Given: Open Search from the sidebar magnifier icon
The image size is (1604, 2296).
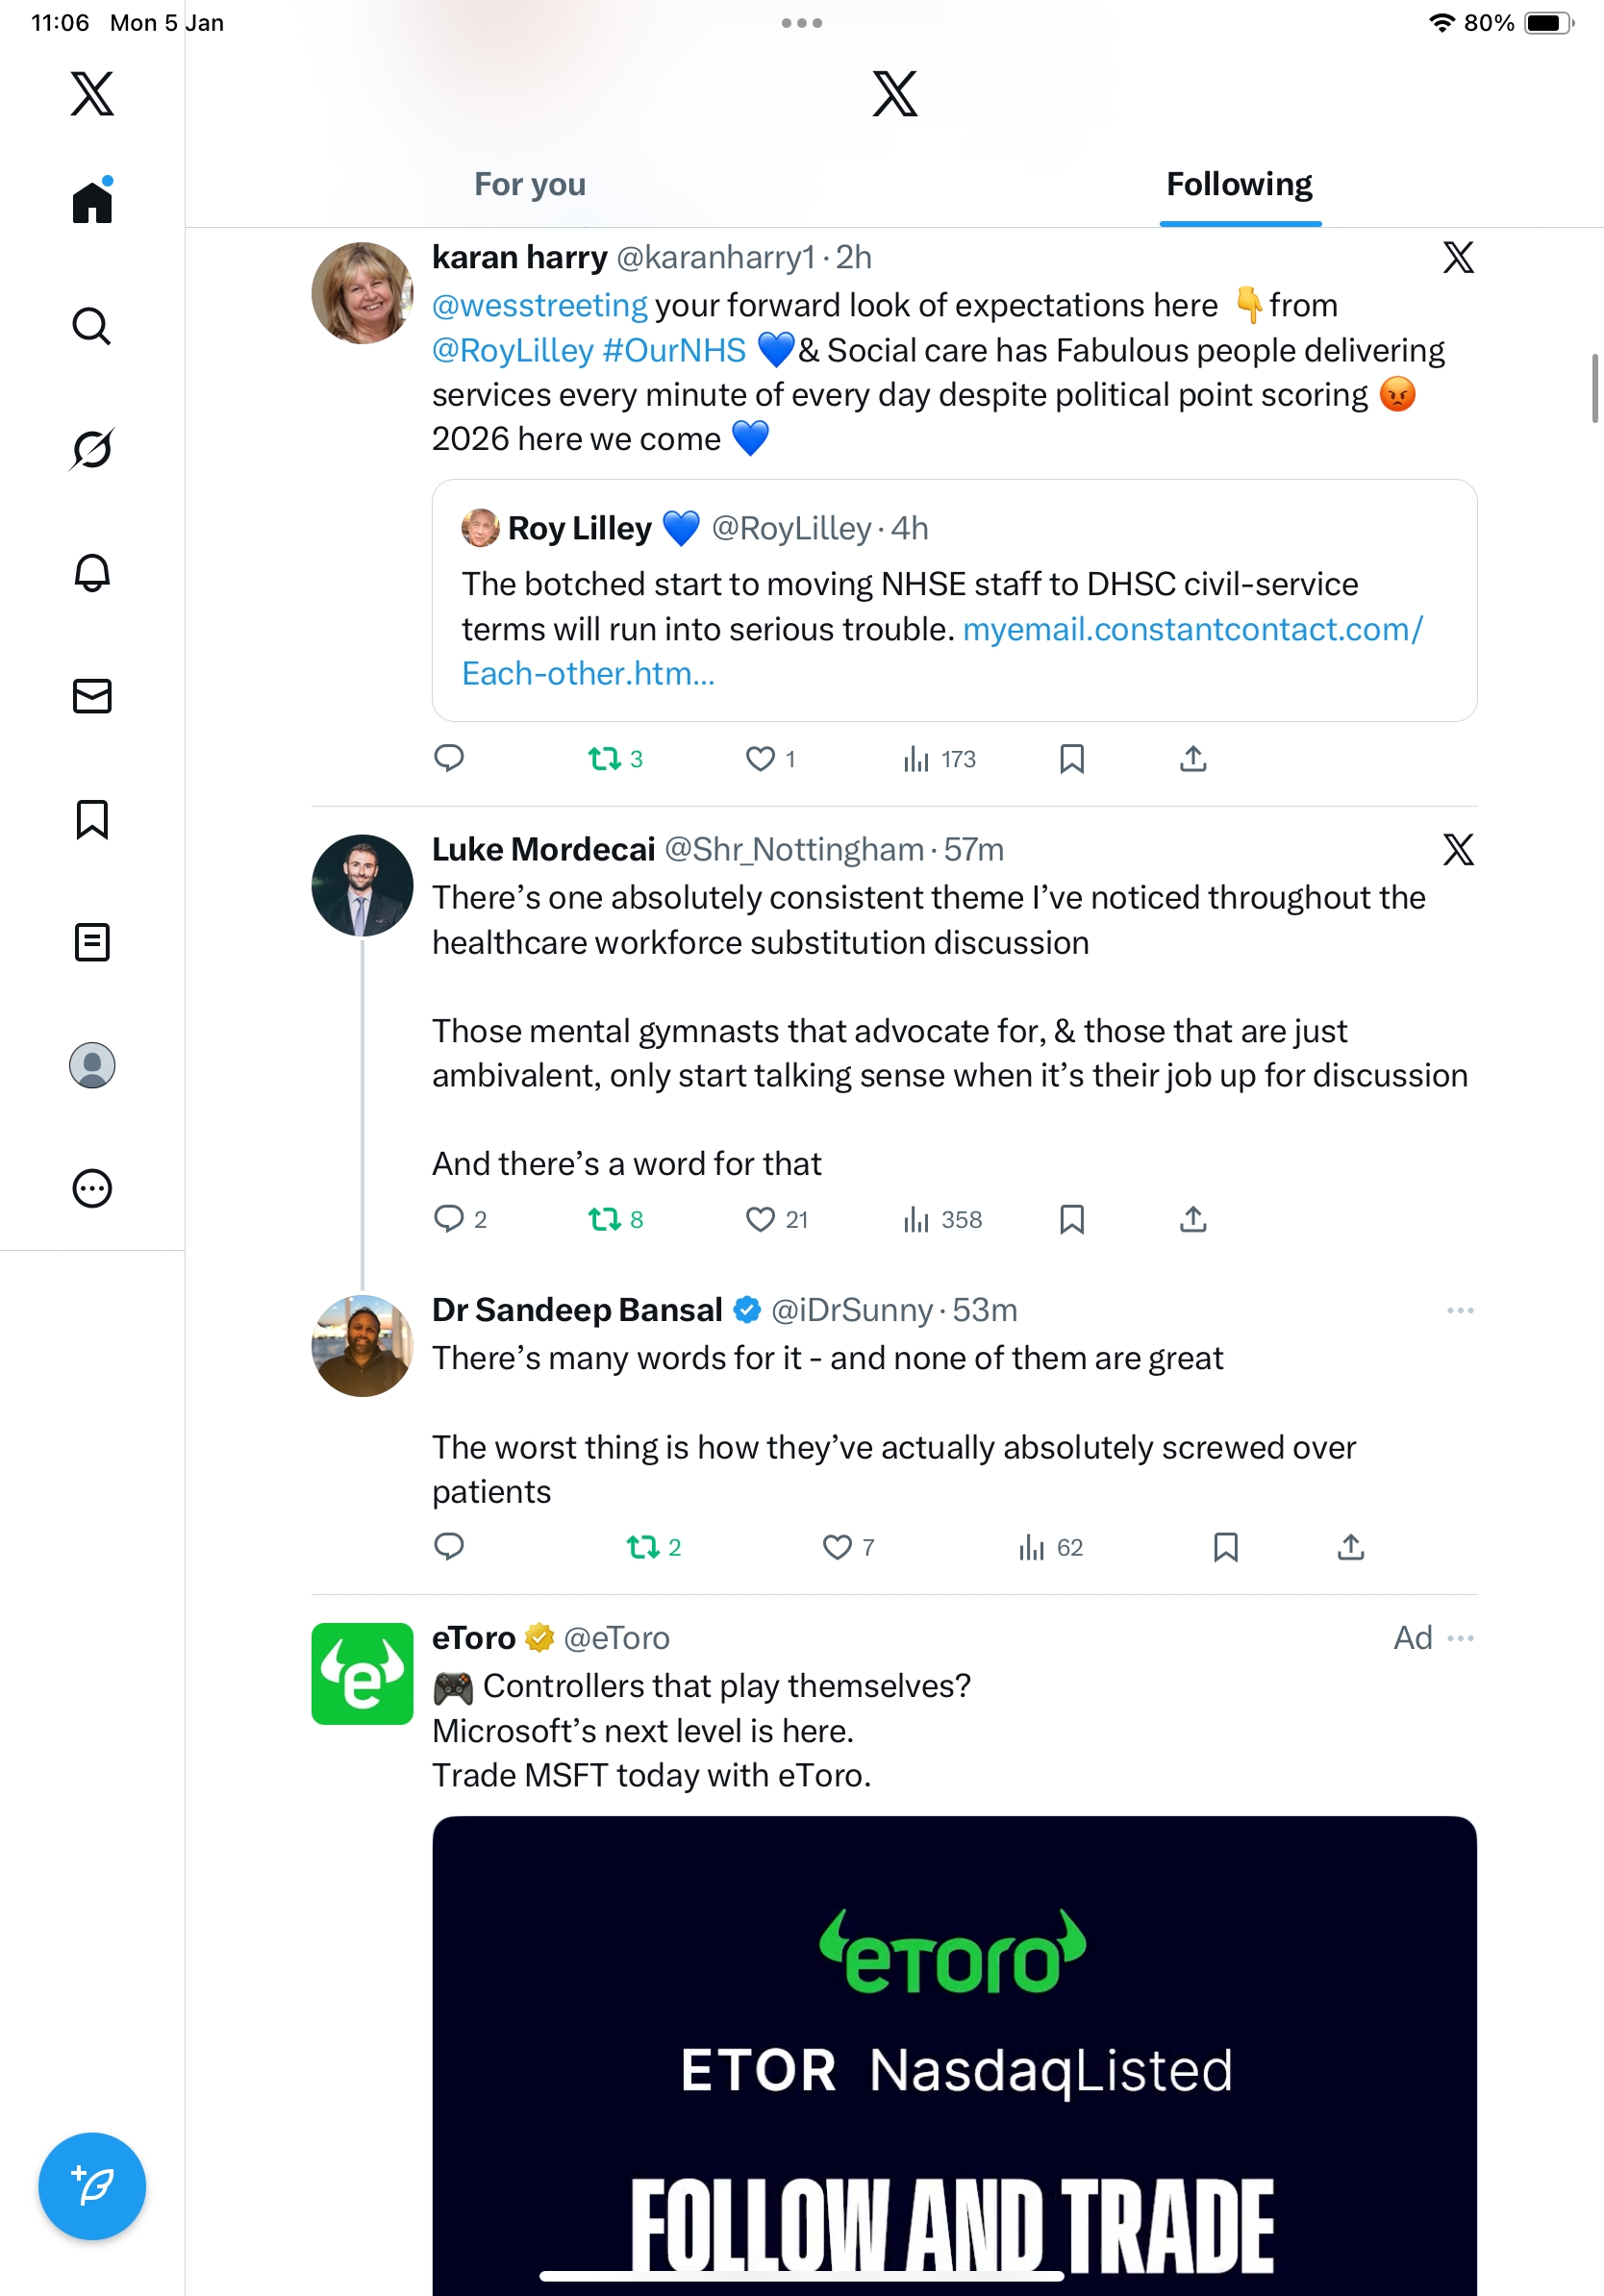Looking at the screenshot, I should coord(92,326).
